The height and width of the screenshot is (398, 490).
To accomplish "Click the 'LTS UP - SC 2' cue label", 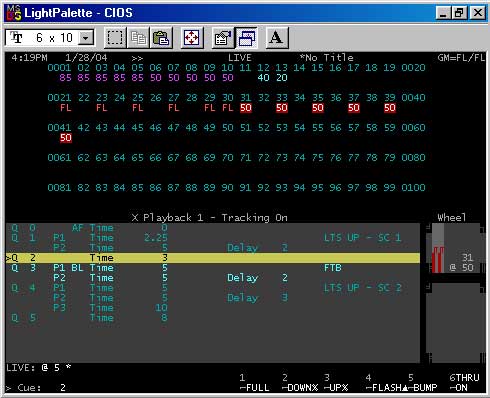I will (x=362, y=288).
